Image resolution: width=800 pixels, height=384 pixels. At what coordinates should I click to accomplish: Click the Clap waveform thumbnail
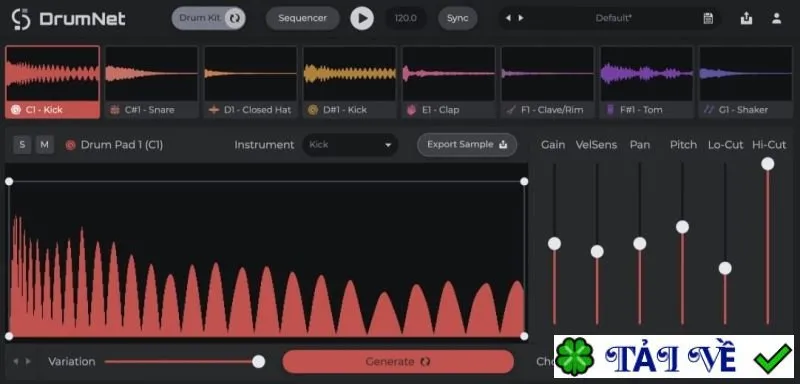(448, 74)
